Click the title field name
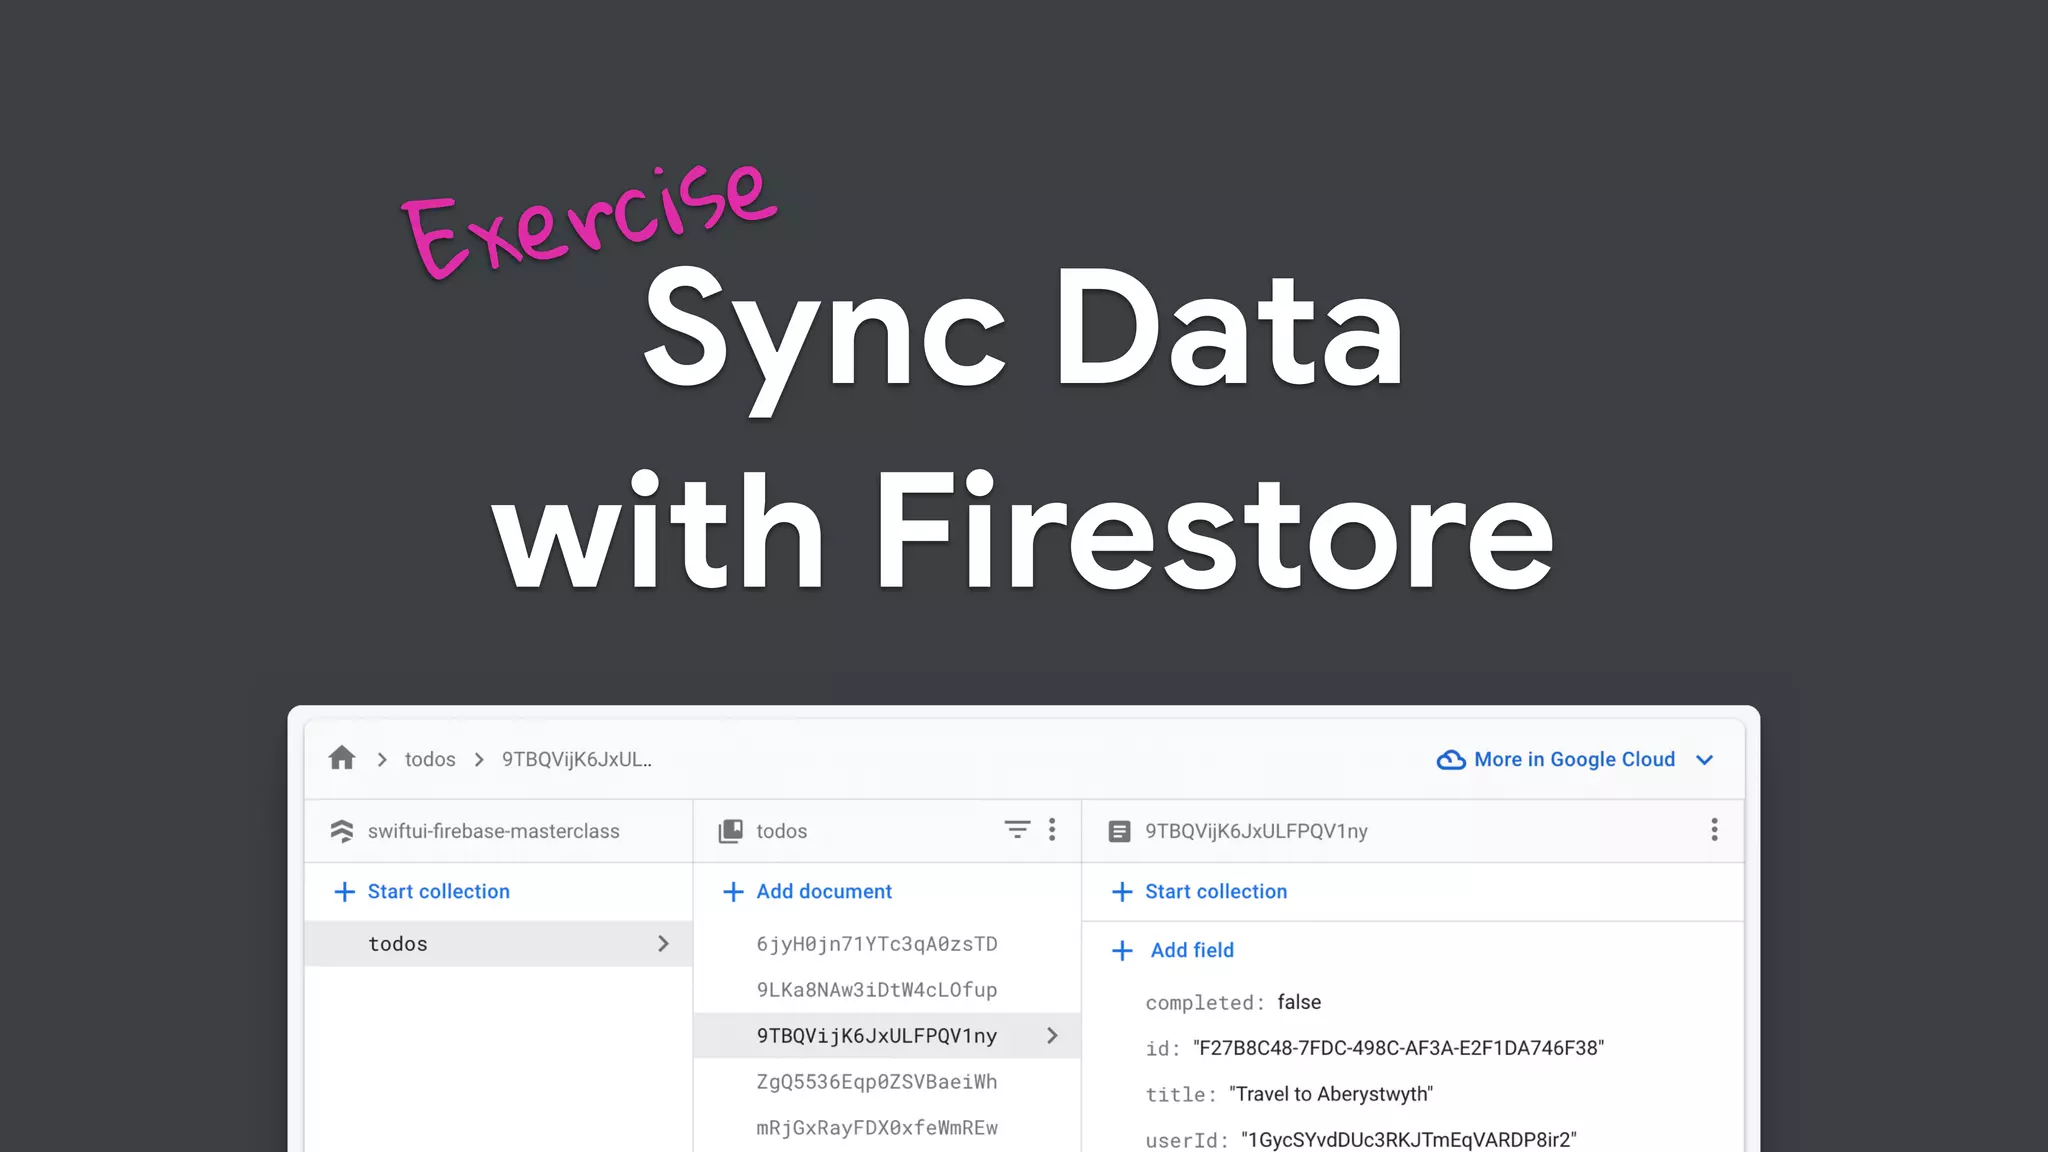2048x1152 pixels. [1181, 1094]
